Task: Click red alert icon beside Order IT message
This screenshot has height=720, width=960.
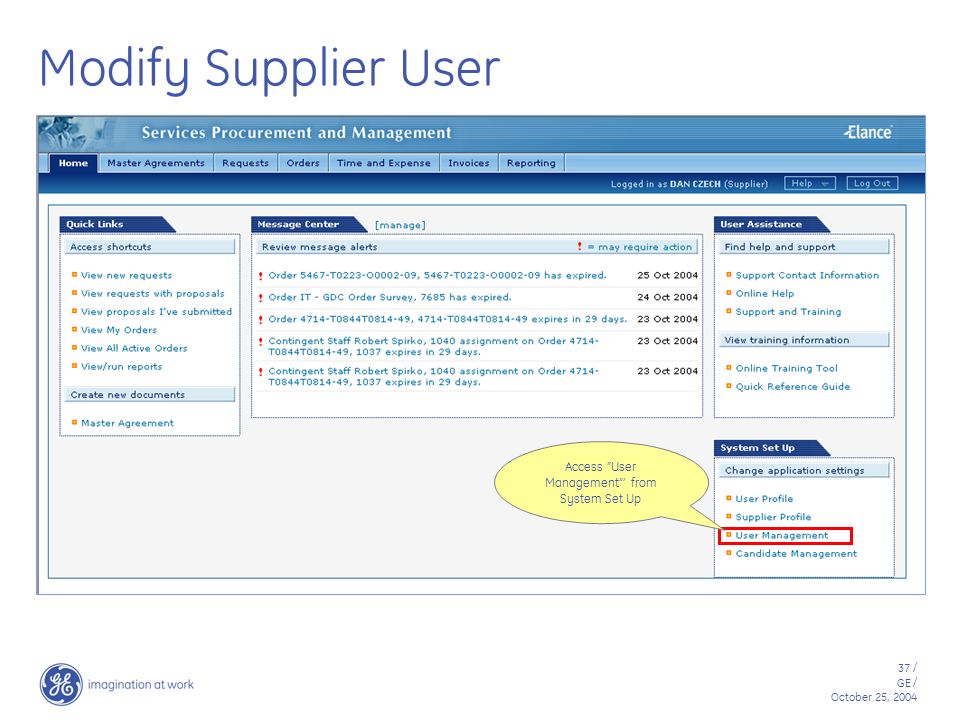Action: (x=261, y=298)
